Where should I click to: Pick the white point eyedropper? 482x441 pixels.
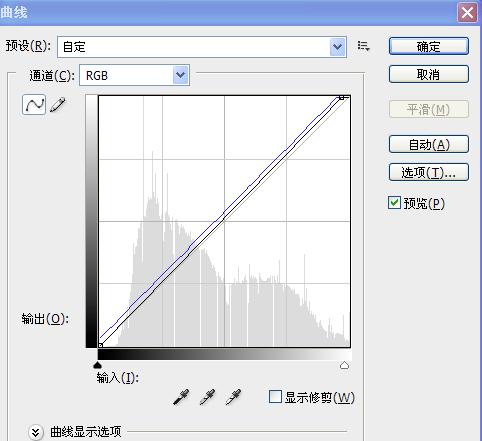[233, 397]
